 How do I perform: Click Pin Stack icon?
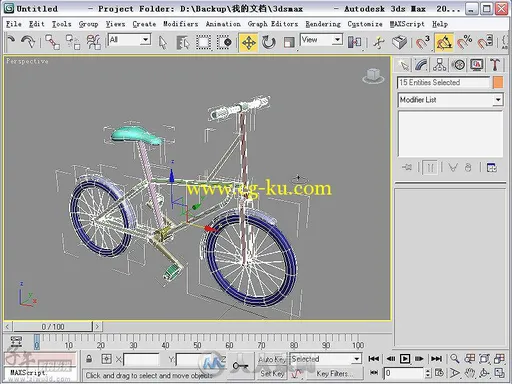click(x=407, y=167)
